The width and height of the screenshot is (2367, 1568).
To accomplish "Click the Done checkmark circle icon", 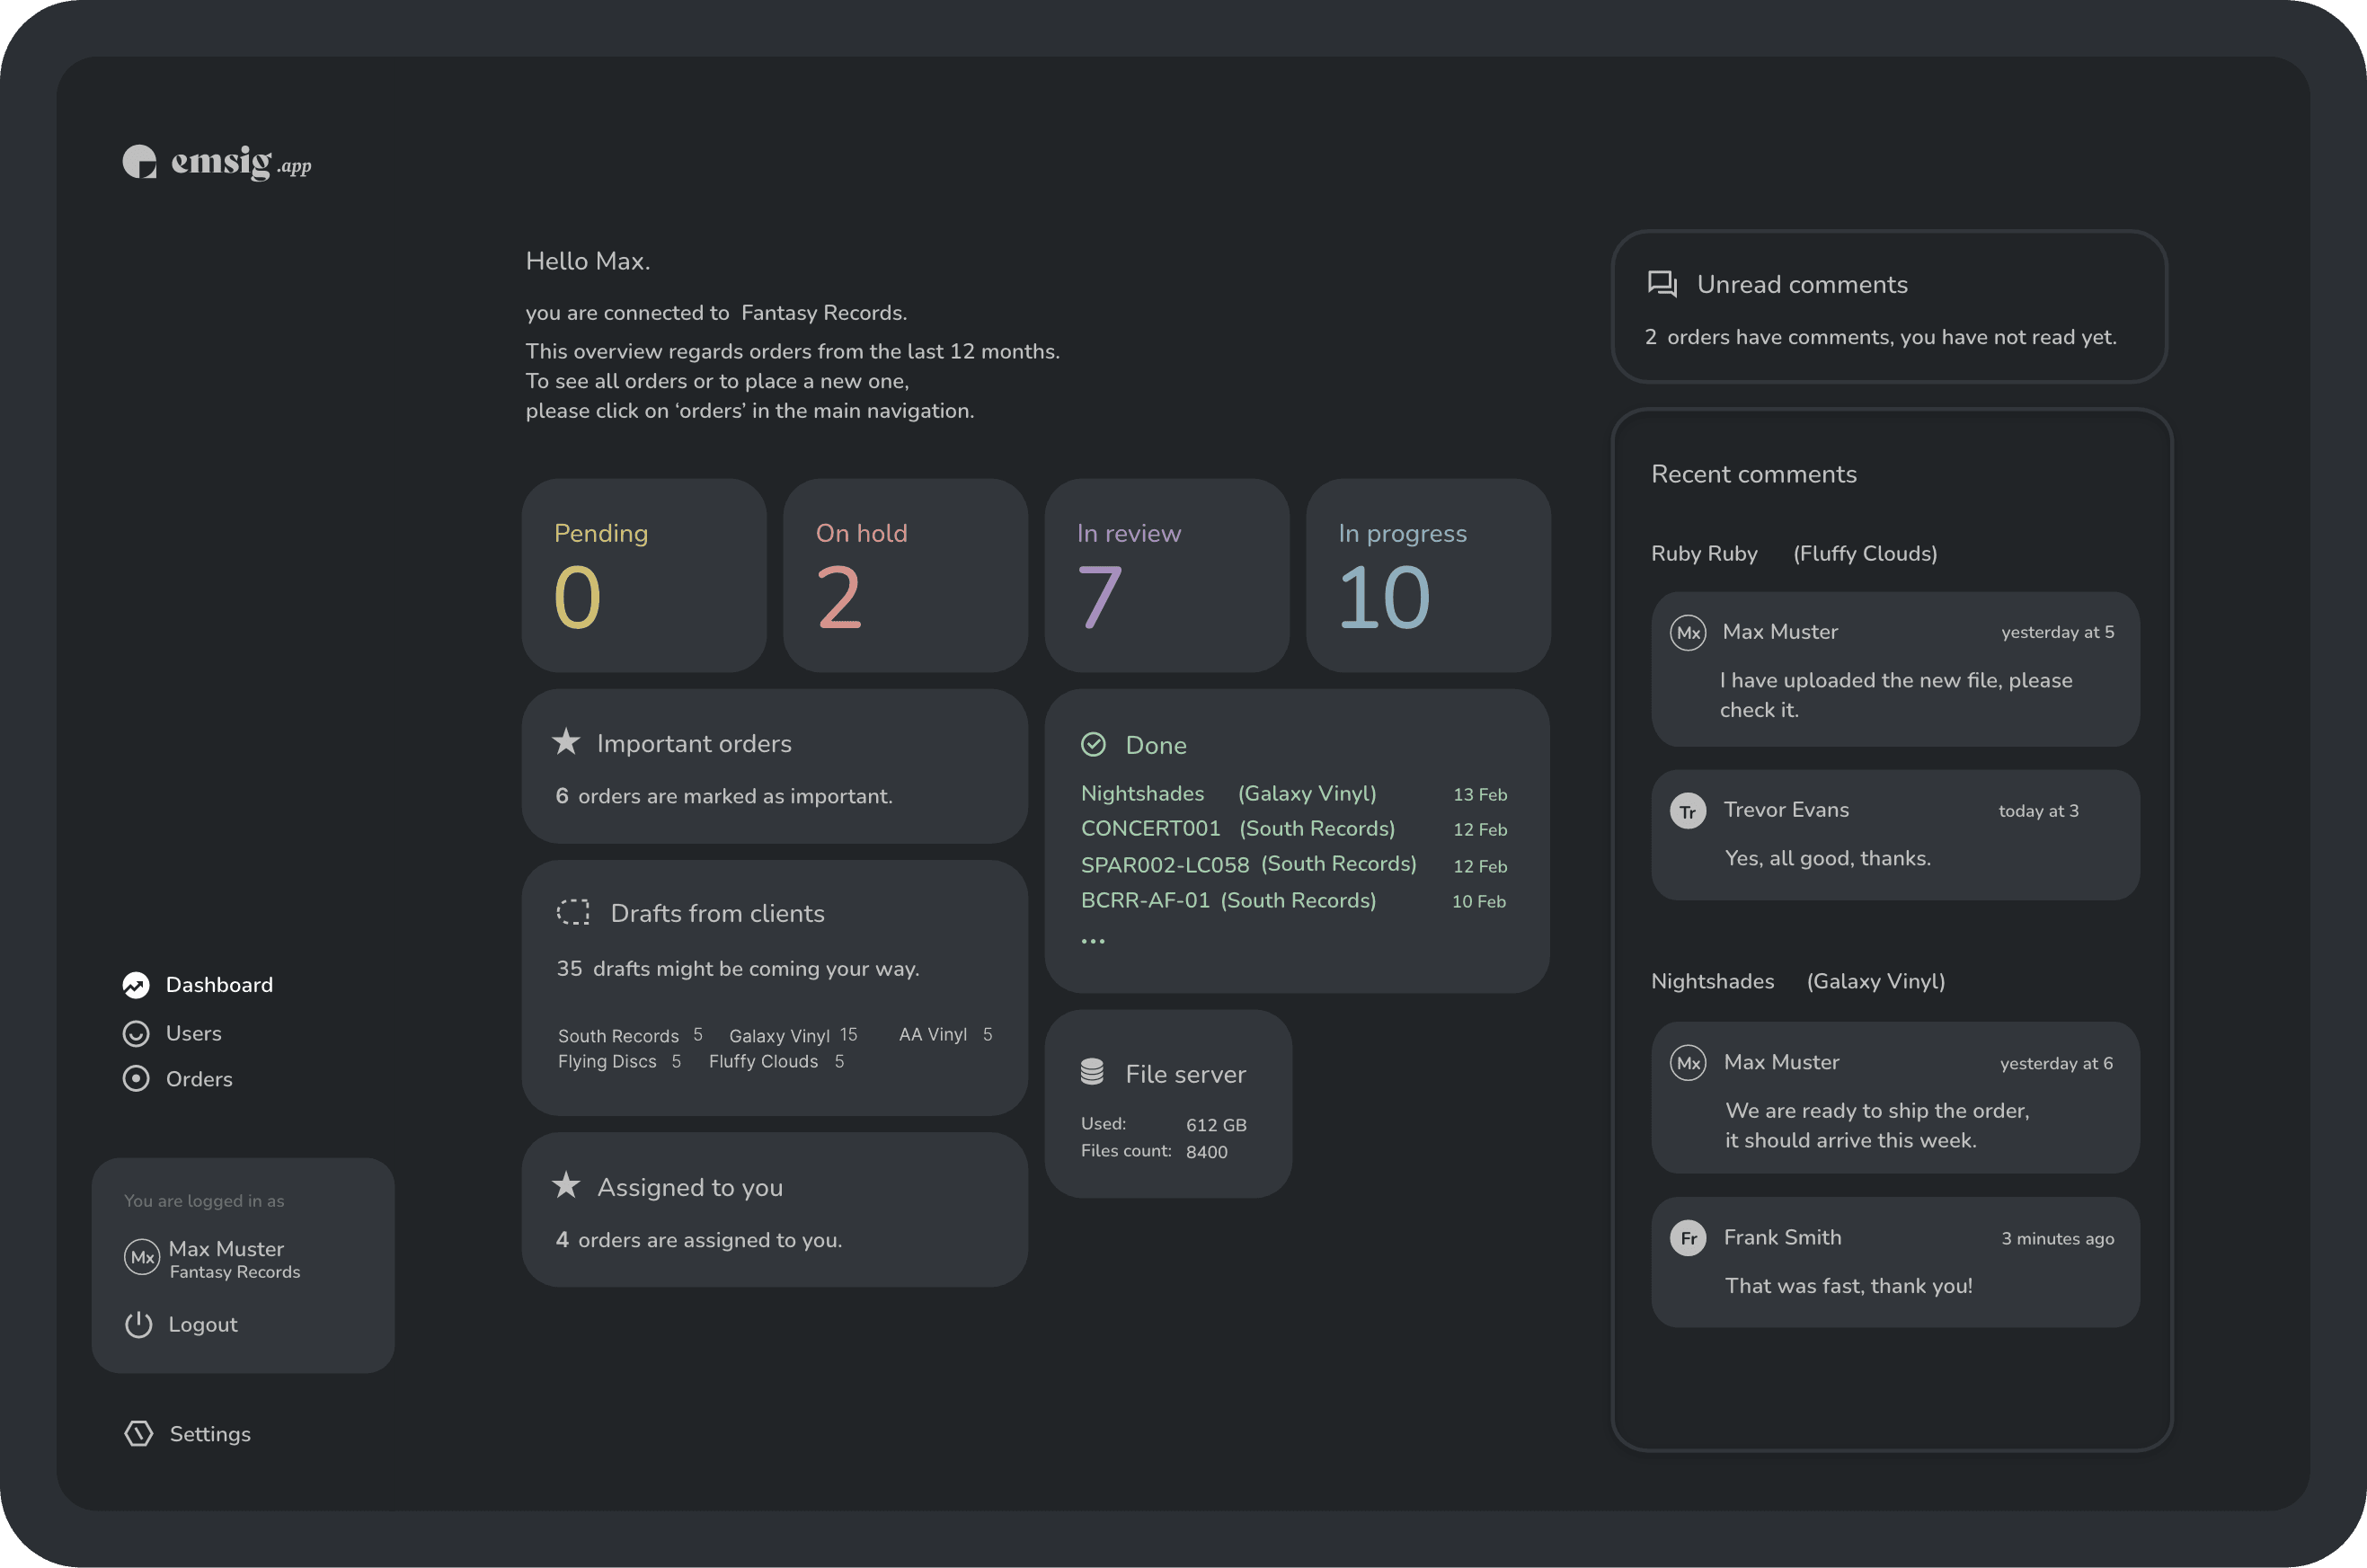I will (x=1093, y=744).
